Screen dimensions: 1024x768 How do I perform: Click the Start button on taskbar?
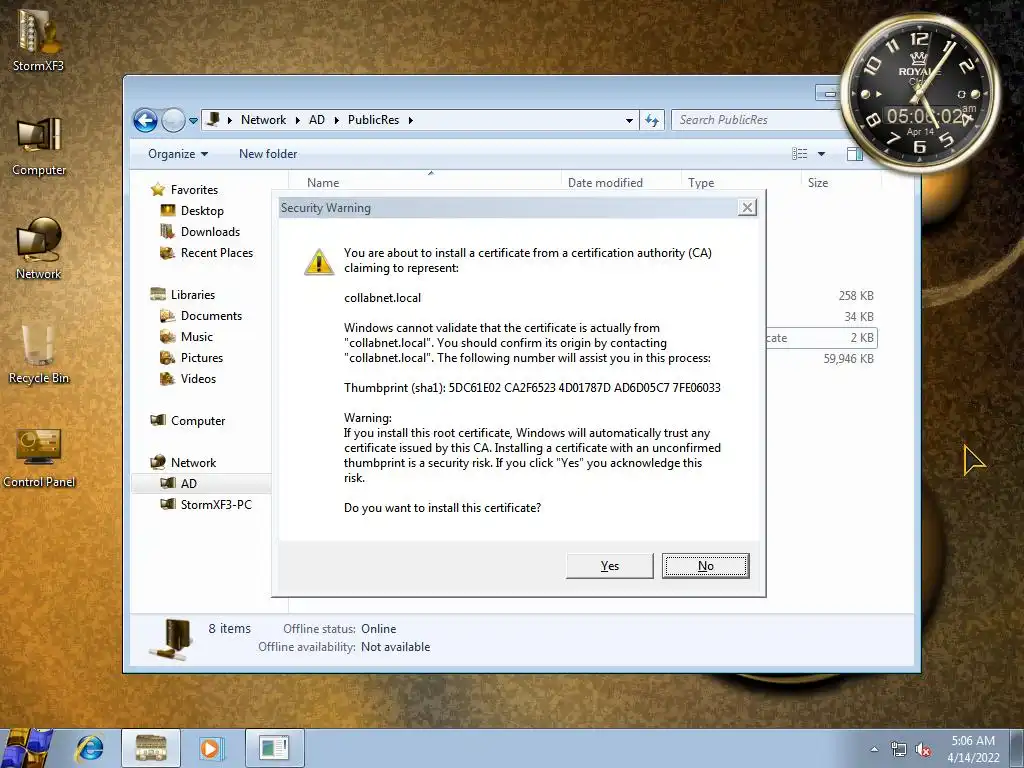click(x=27, y=748)
